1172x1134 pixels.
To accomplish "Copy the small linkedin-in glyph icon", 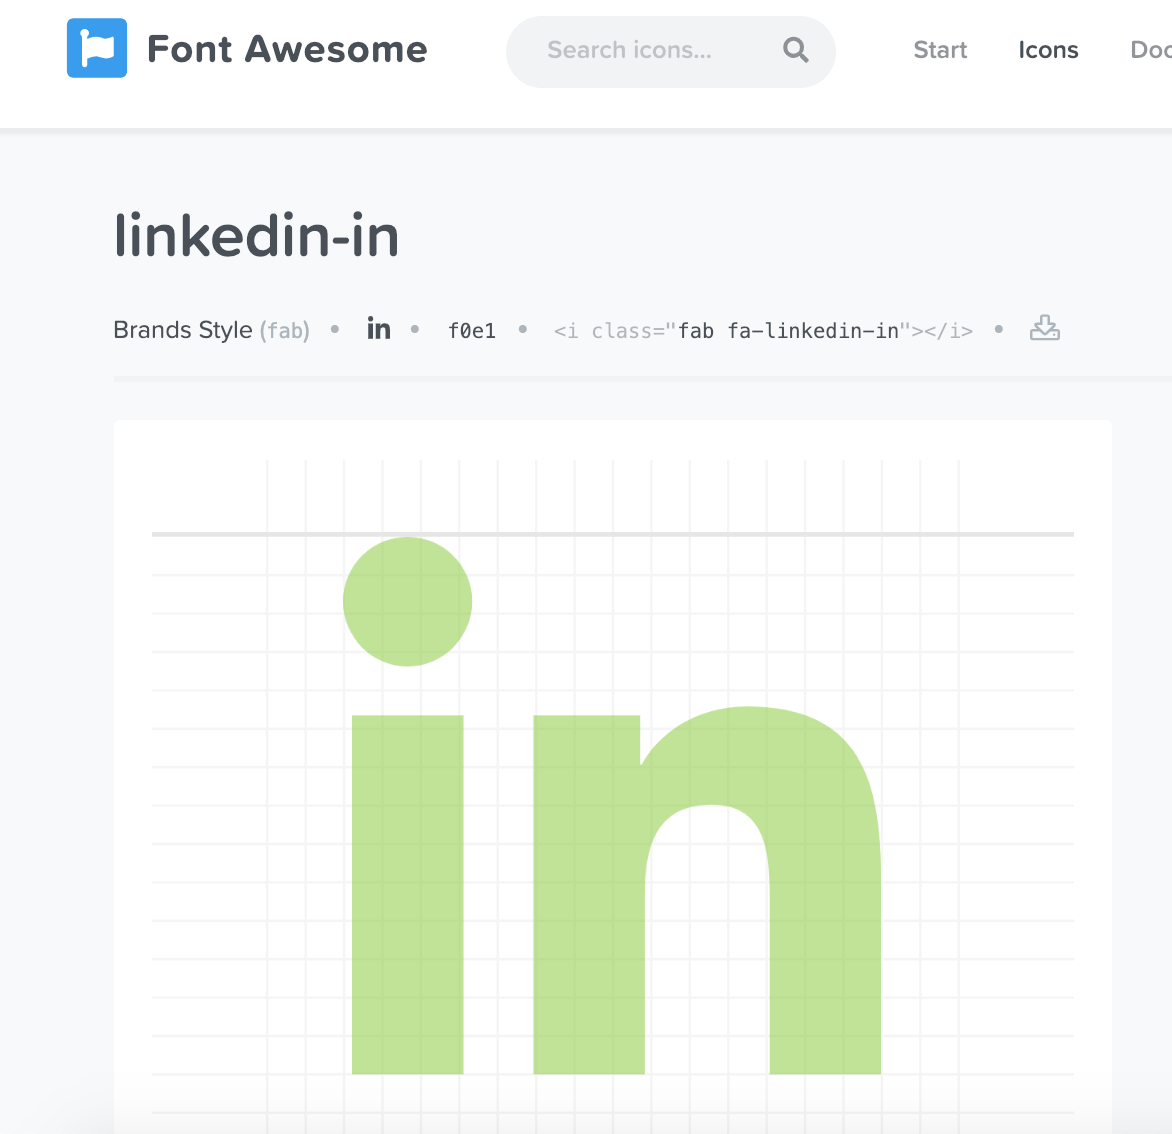I will click(379, 329).
